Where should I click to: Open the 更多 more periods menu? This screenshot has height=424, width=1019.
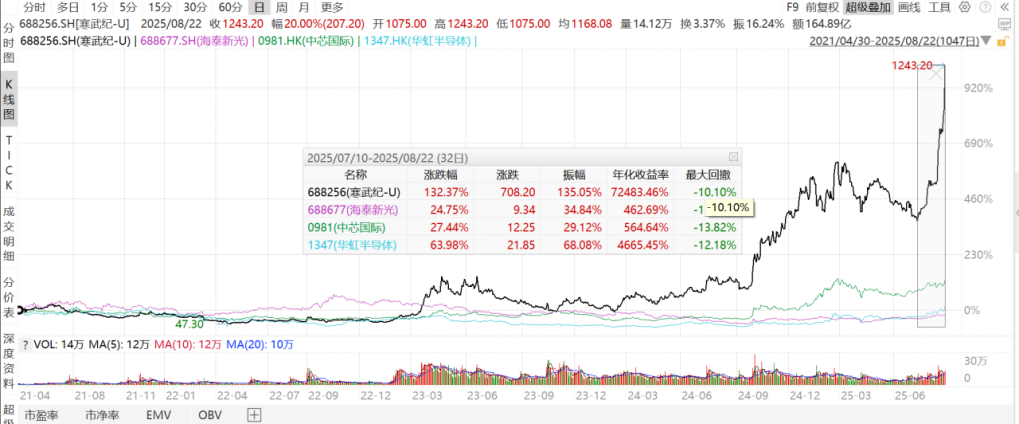332,8
